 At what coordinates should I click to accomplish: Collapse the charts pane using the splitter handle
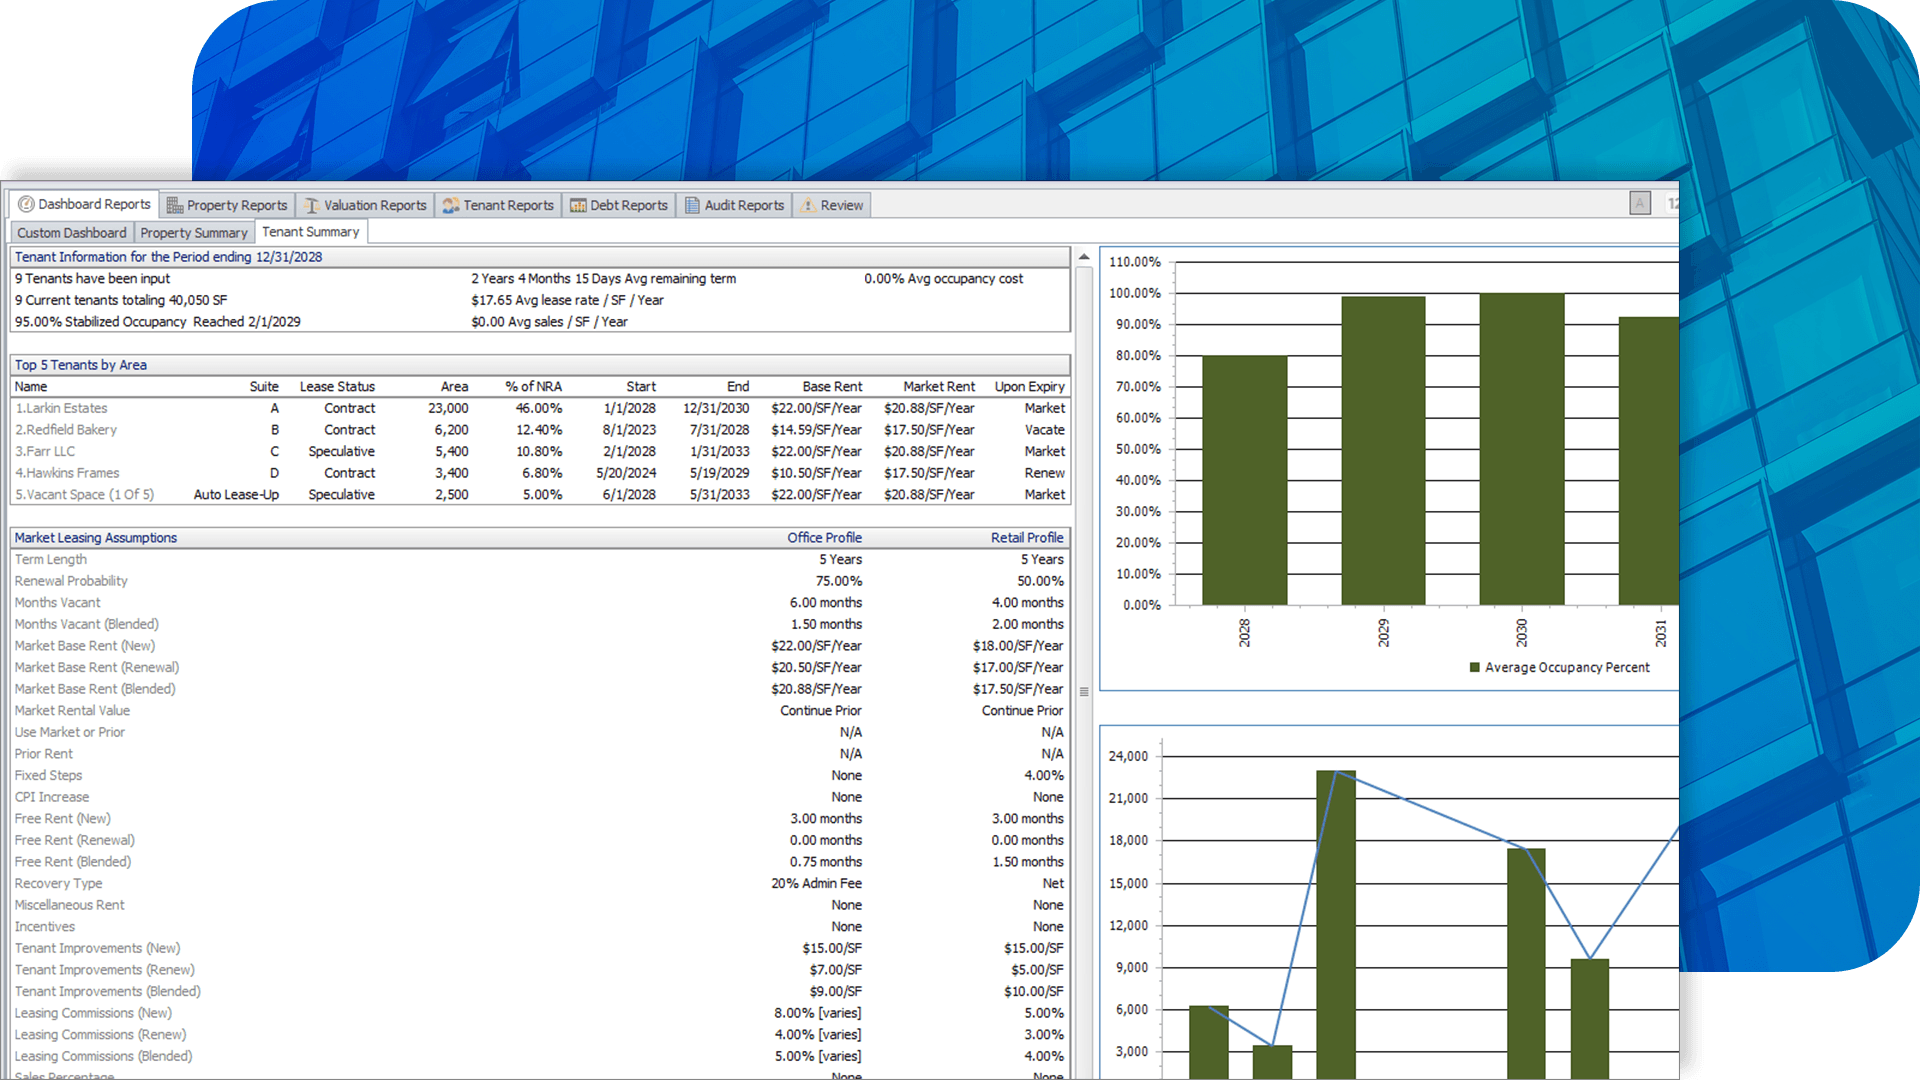pyautogui.click(x=1084, y=691)
